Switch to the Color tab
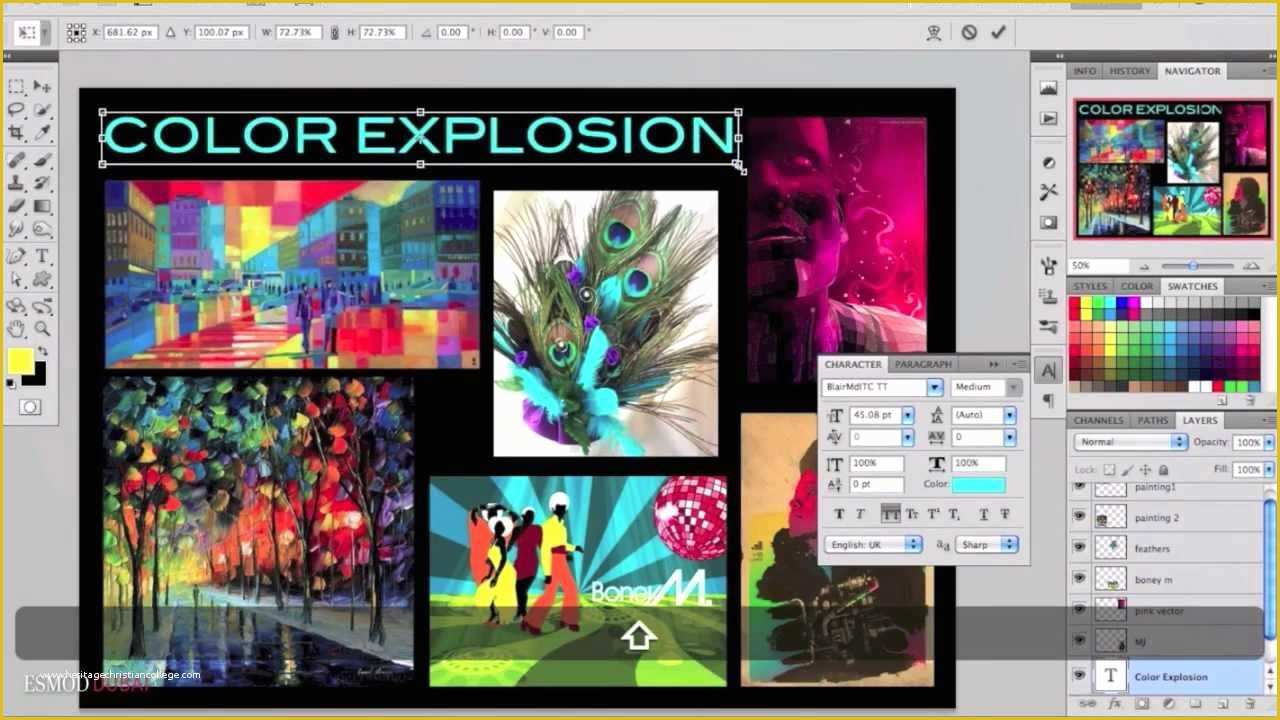This screenshot has height=720, width=1280. tap(1136, 286)
